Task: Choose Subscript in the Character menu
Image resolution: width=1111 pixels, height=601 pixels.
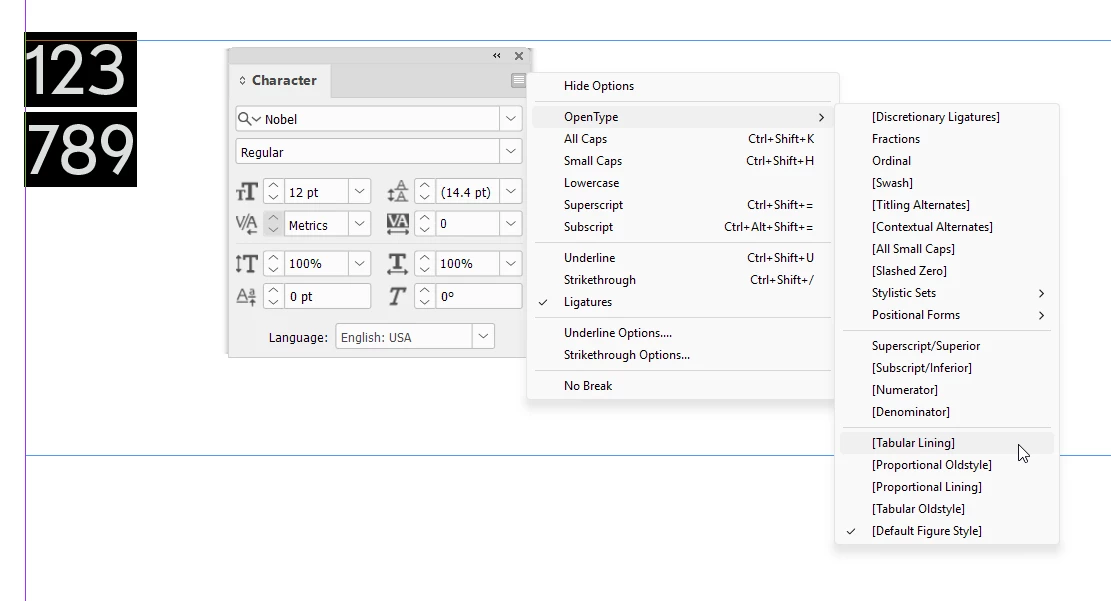Action: tap(682, 227)
